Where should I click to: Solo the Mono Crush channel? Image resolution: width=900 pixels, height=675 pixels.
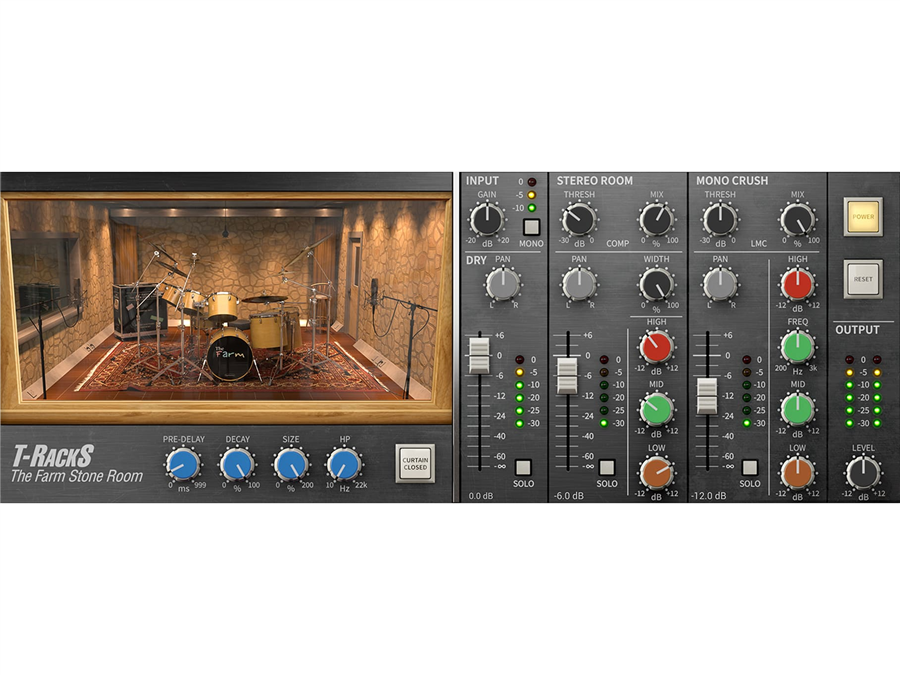pyautogui.click(x=750, y=467)
